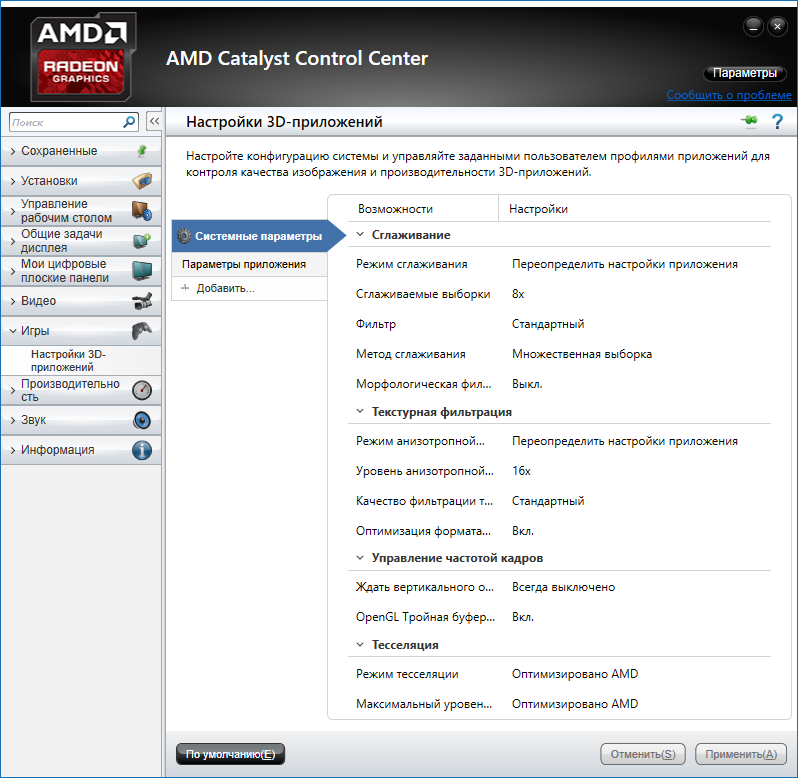The width and height of the screenshot is (798, 778).
Task: Collapse sidebar with double-chevron button
Action: (154, 121)
